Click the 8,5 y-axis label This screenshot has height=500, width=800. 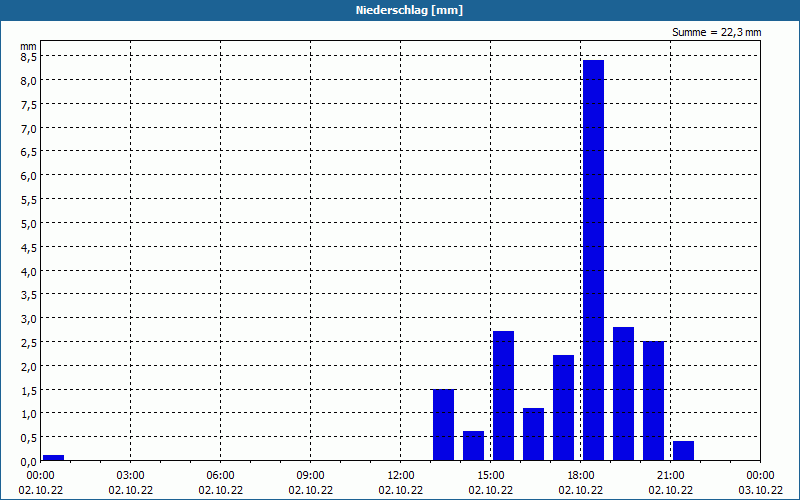pyautogui.click(x=29, y=57)
